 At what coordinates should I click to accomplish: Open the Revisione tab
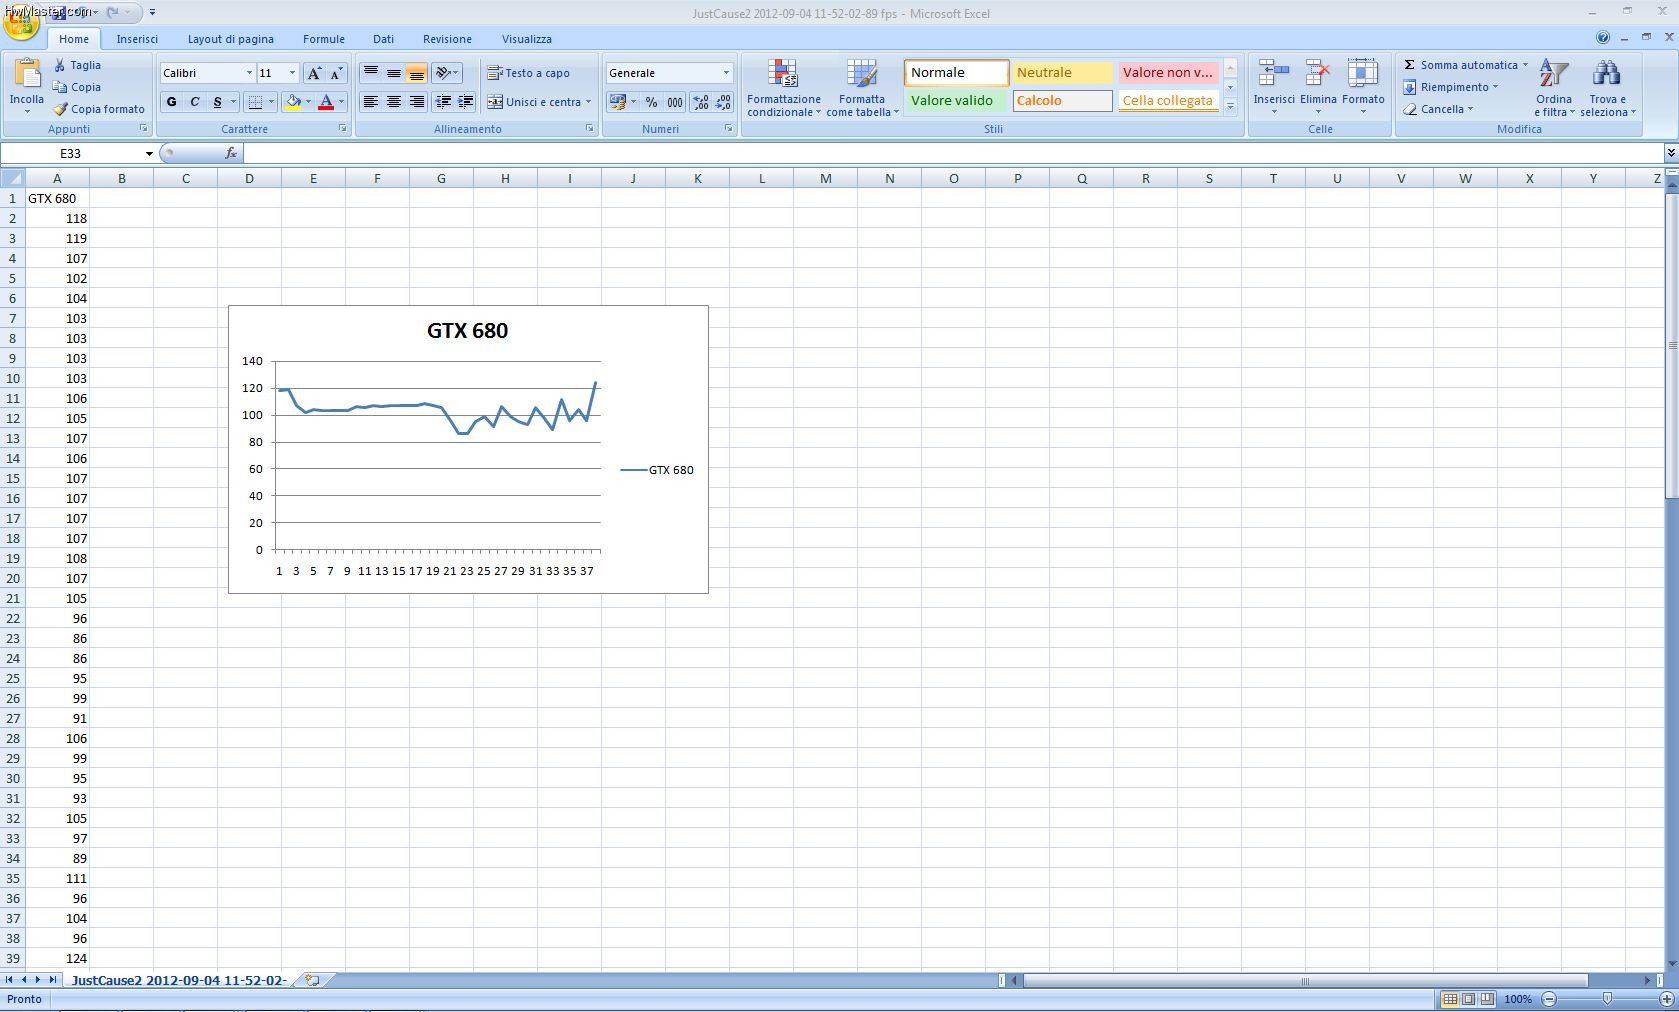point(447,39)
